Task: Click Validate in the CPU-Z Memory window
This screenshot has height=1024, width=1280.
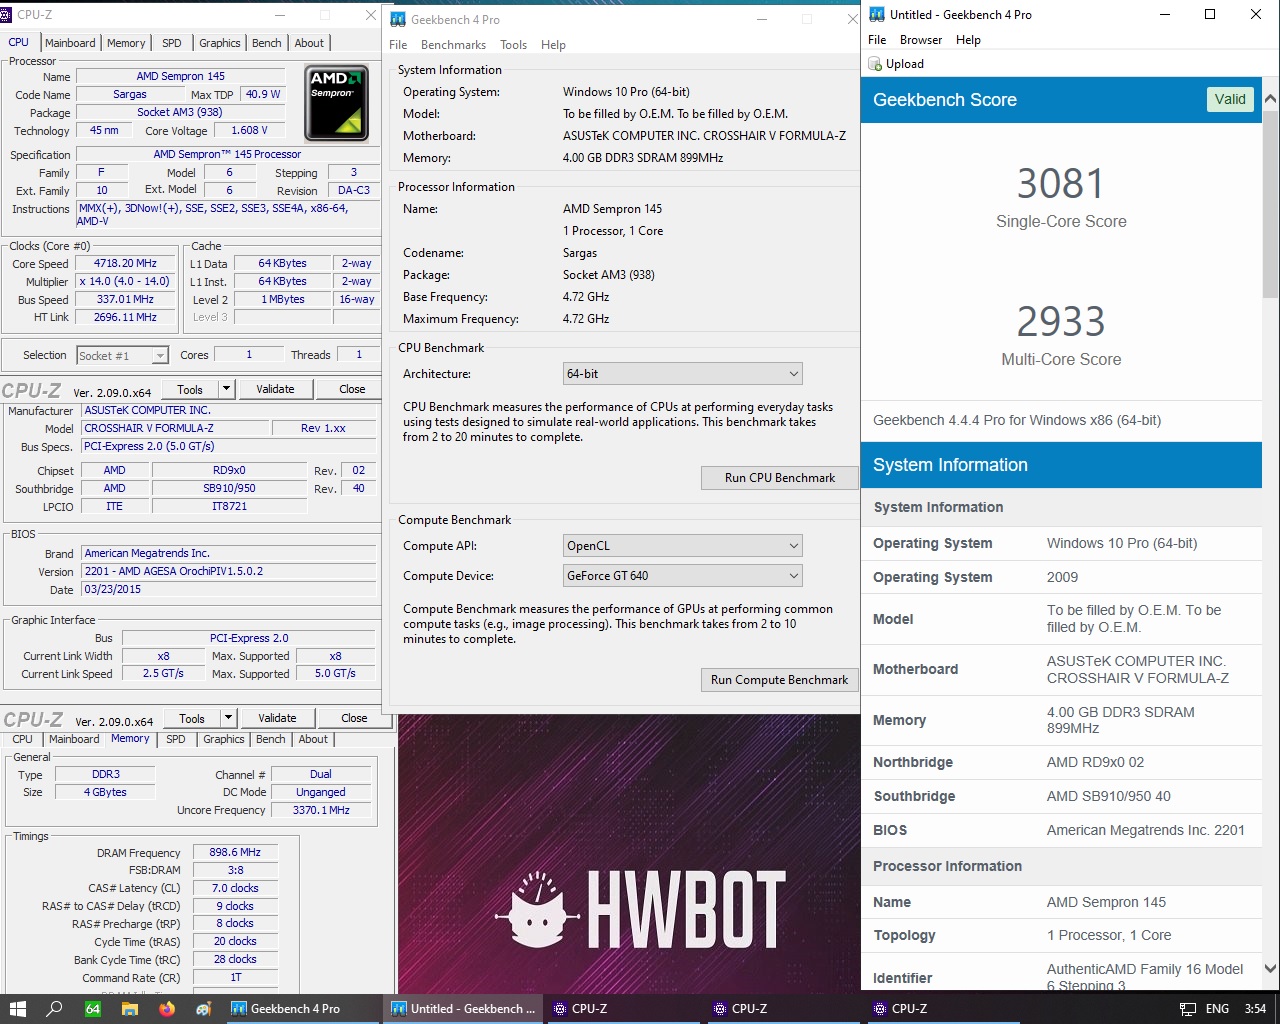Action: tap(277, 718)
